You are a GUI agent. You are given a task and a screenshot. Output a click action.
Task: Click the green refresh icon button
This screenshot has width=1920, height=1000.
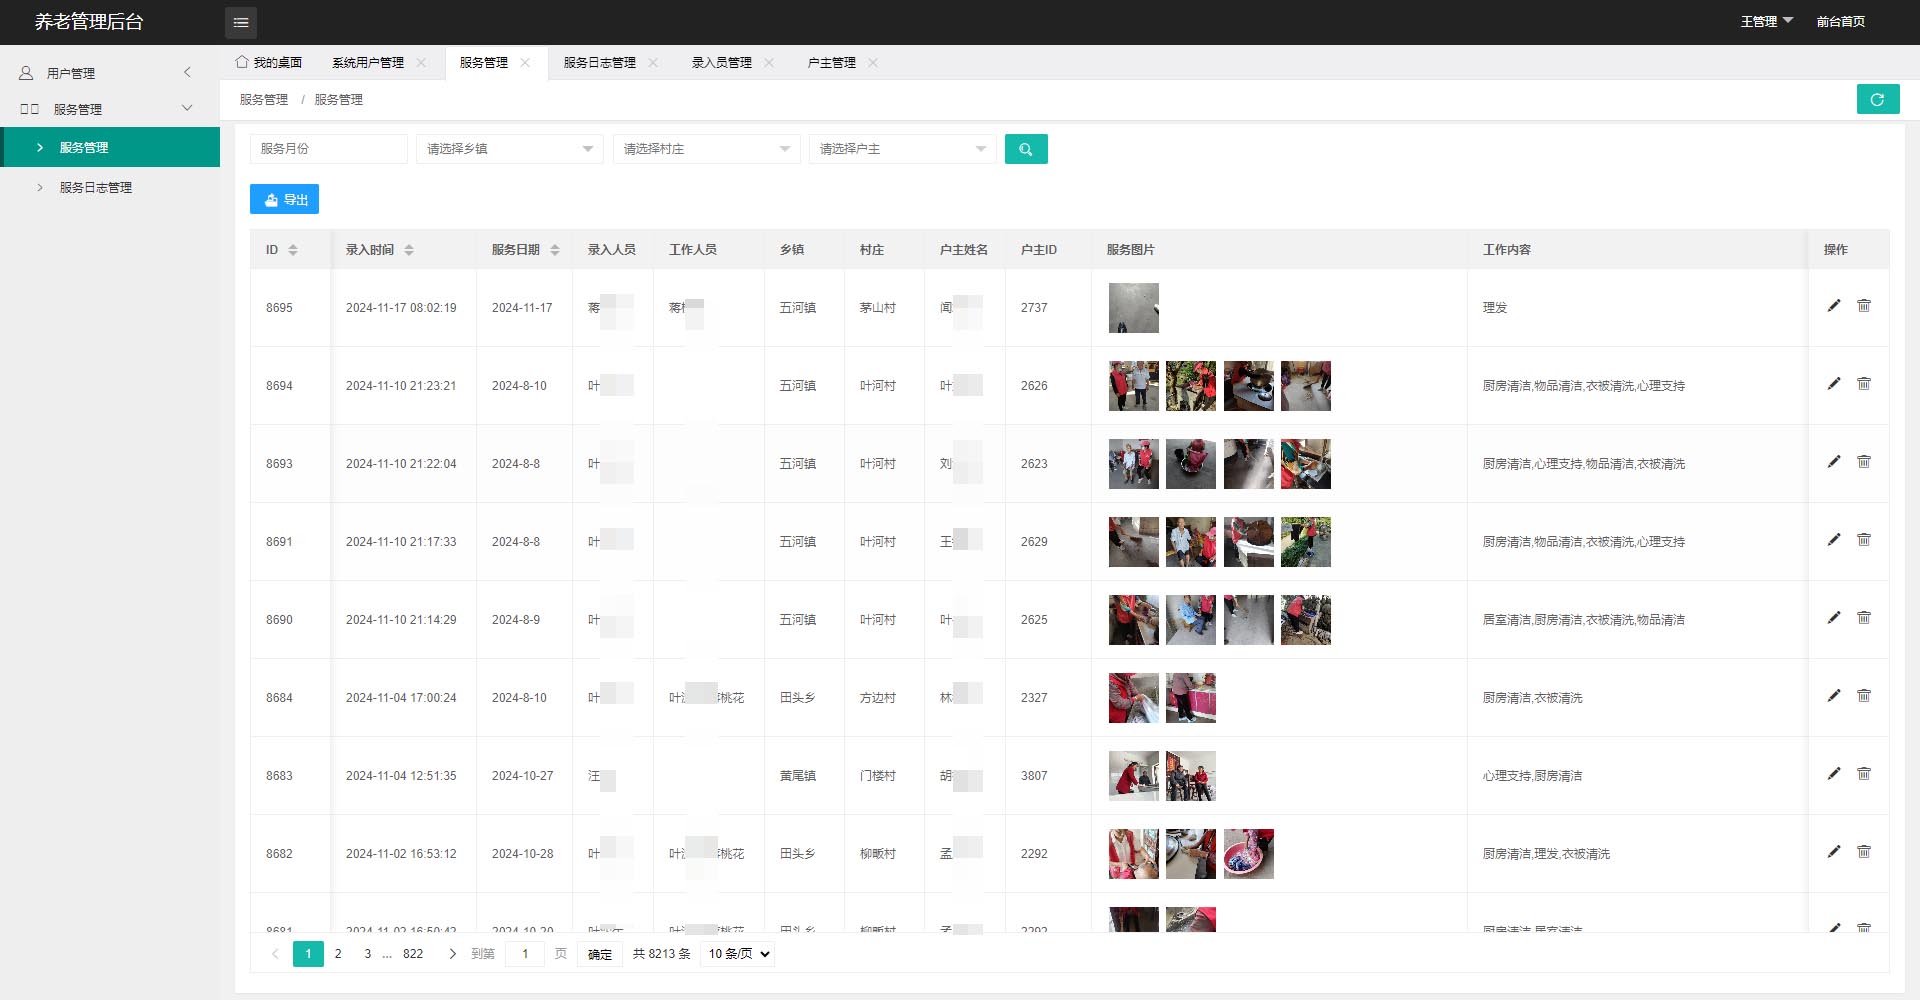(1877, 99)
